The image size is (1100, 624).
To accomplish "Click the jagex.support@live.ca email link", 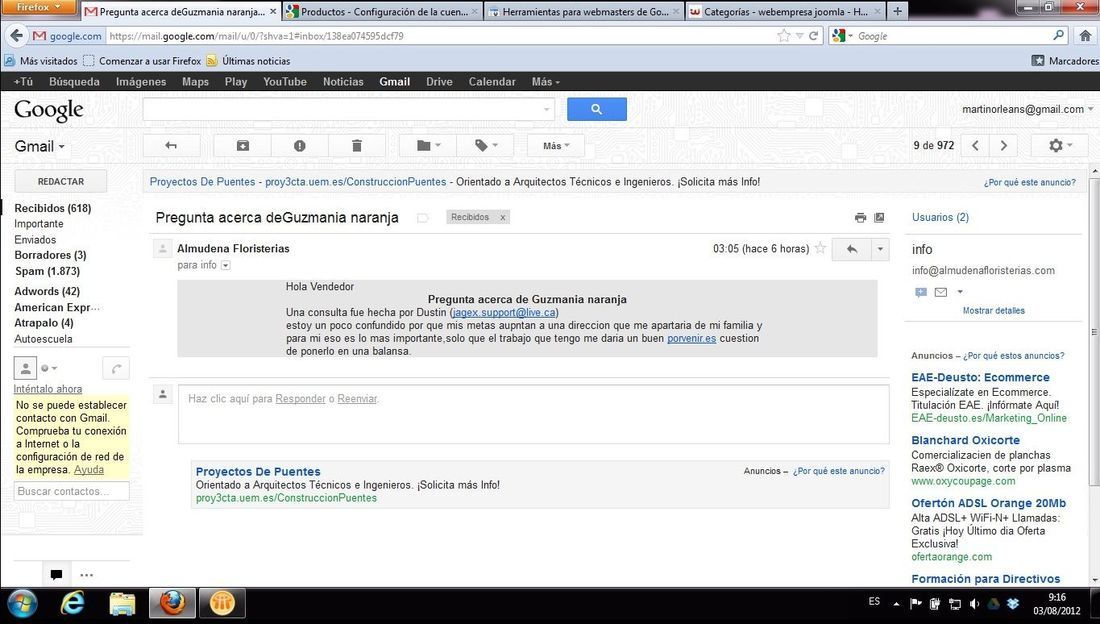I will [504, 312].
